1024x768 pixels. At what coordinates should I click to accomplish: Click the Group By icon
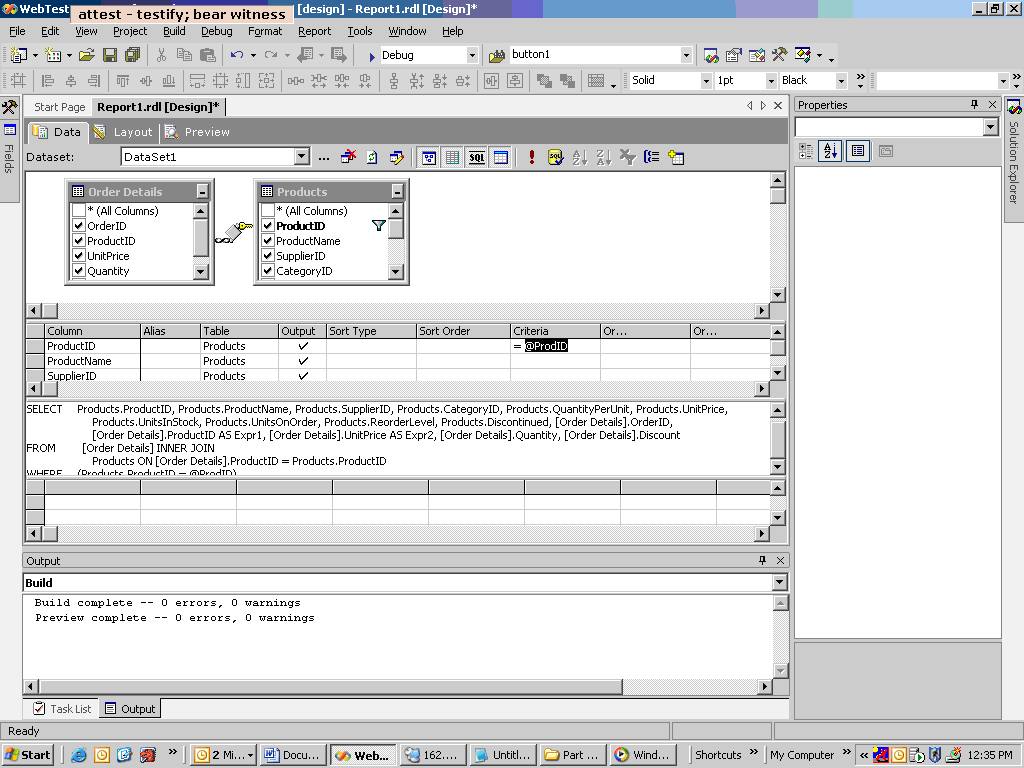click(x=652, y=157)
